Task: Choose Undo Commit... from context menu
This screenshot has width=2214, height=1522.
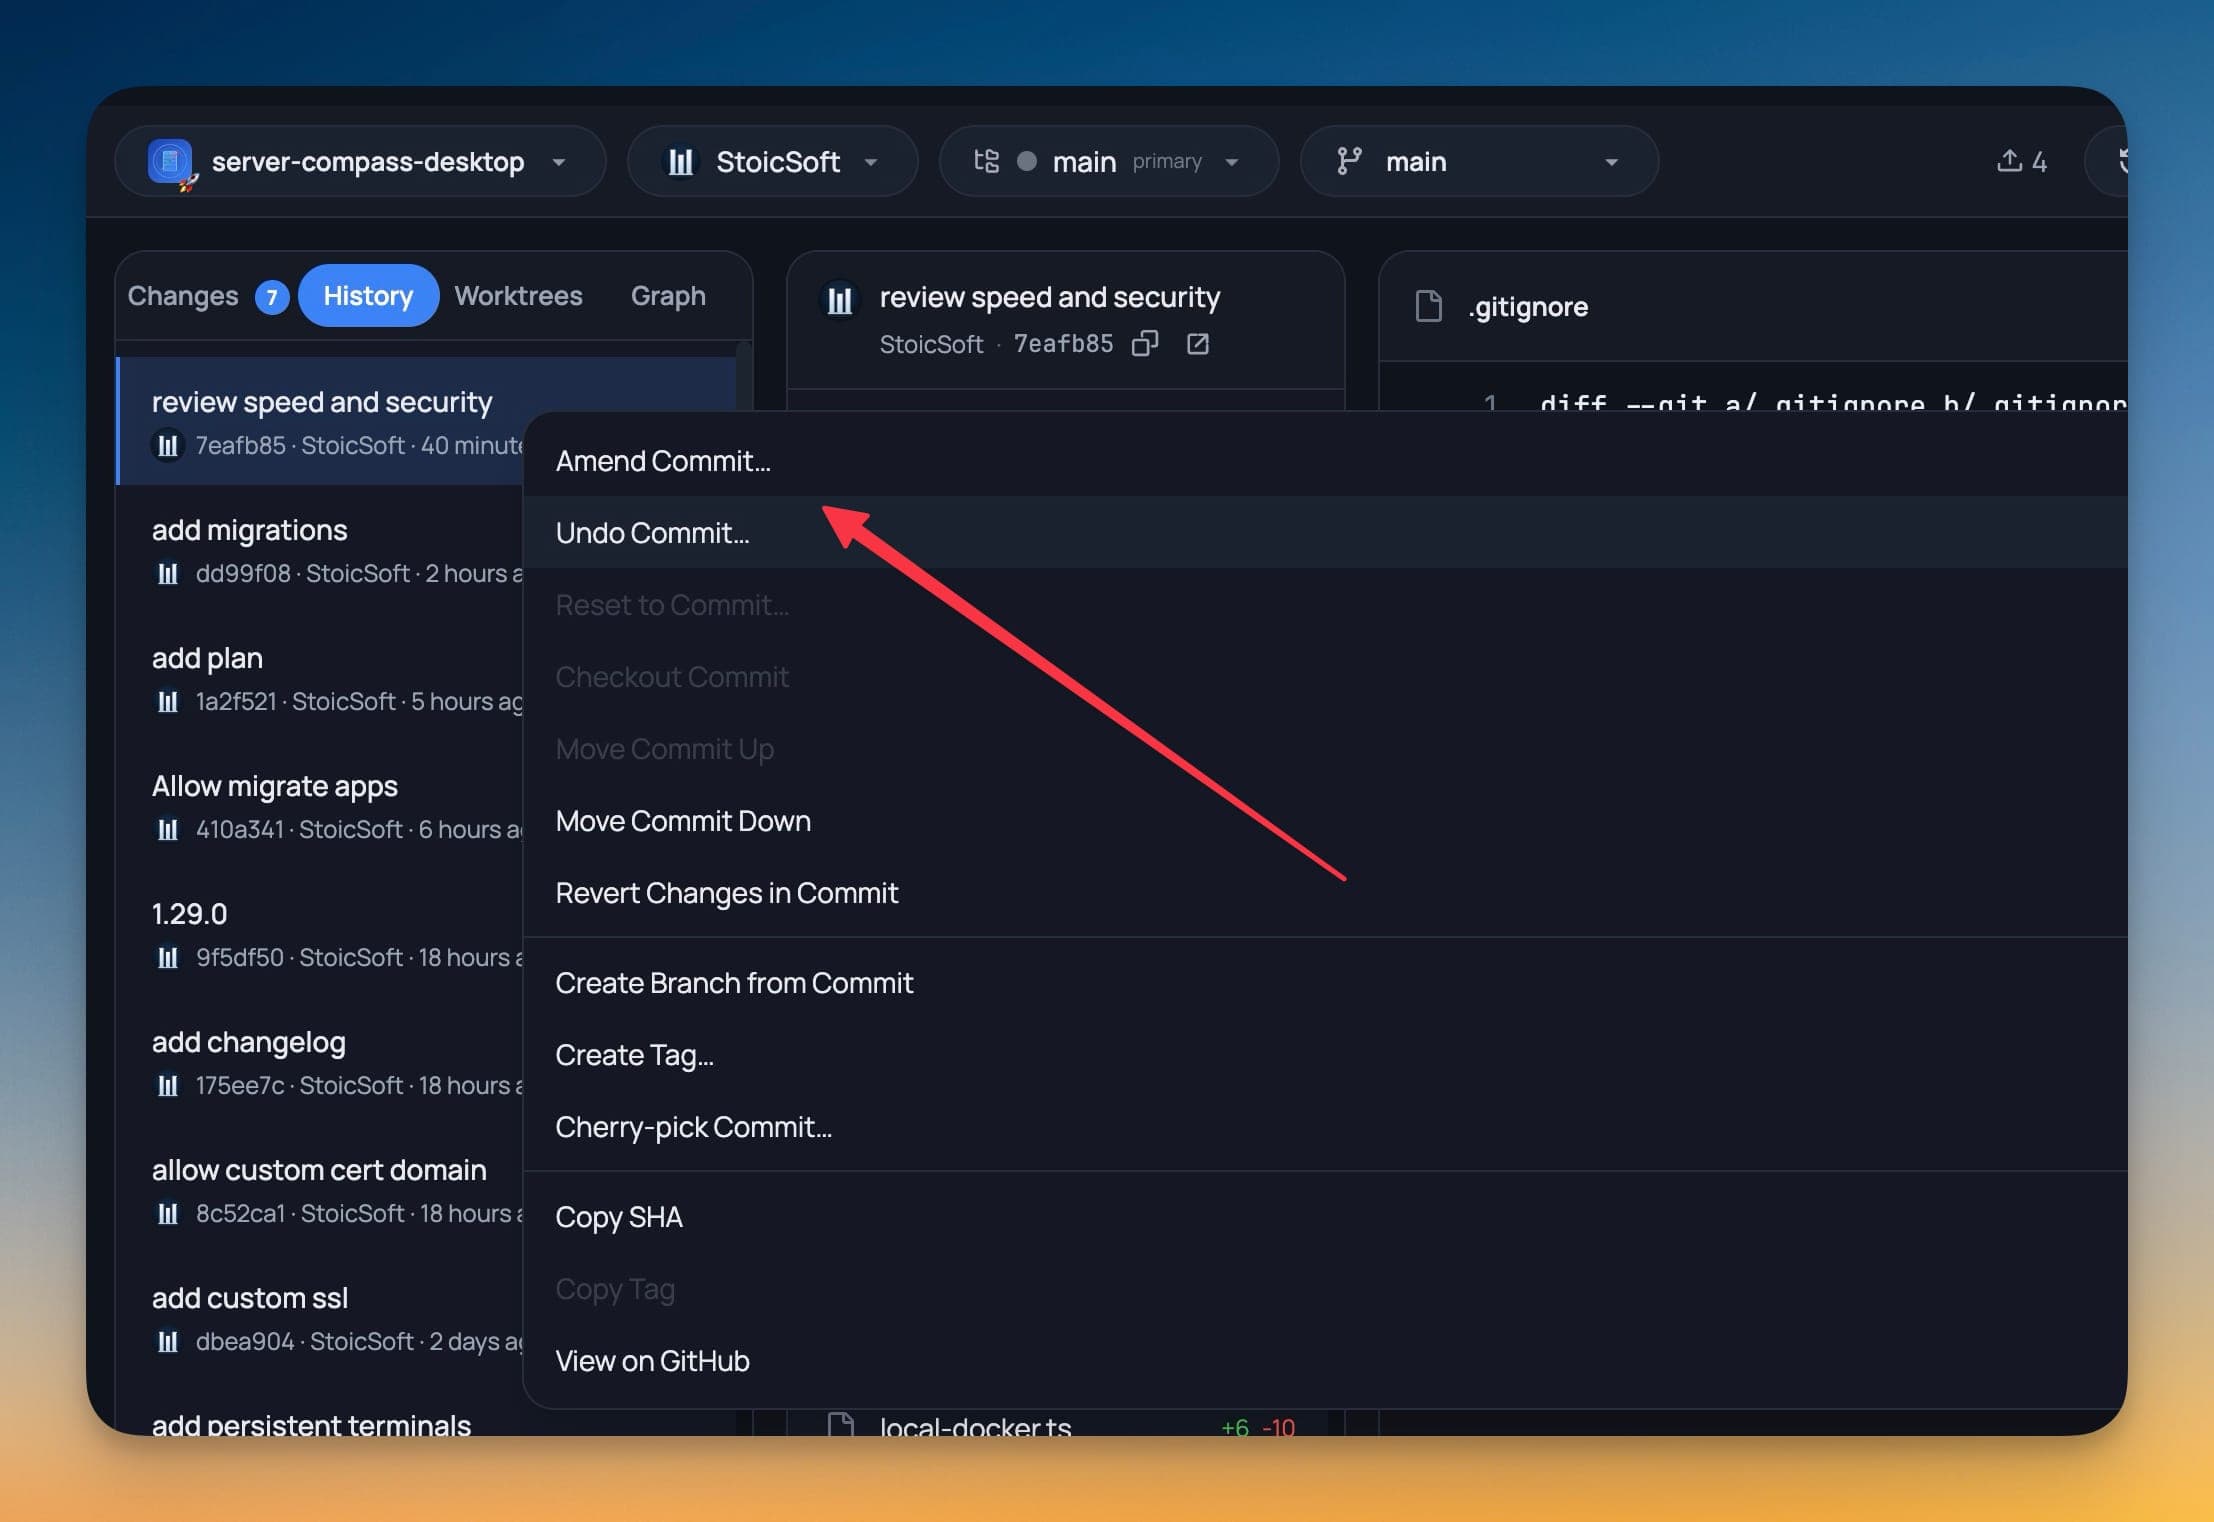Action: tap(1325, 532)
